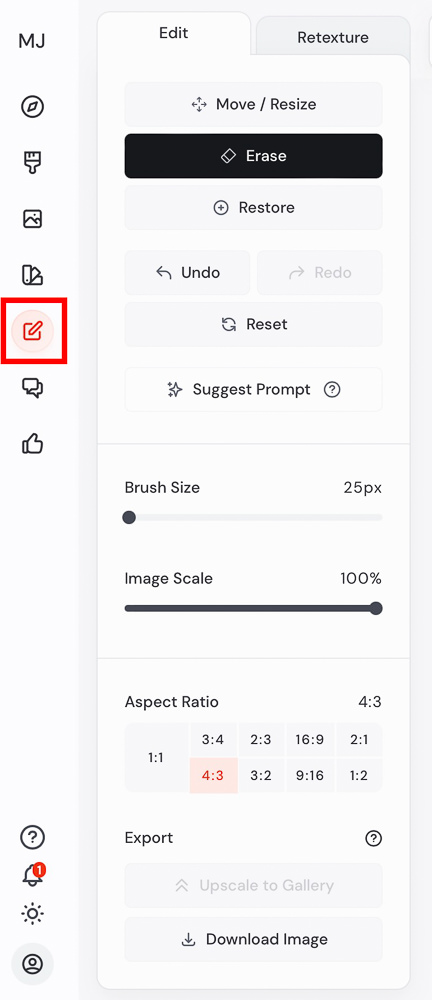Open the Explore compass icon
This screenshot has height=1000, width=432.
(33, 107)
